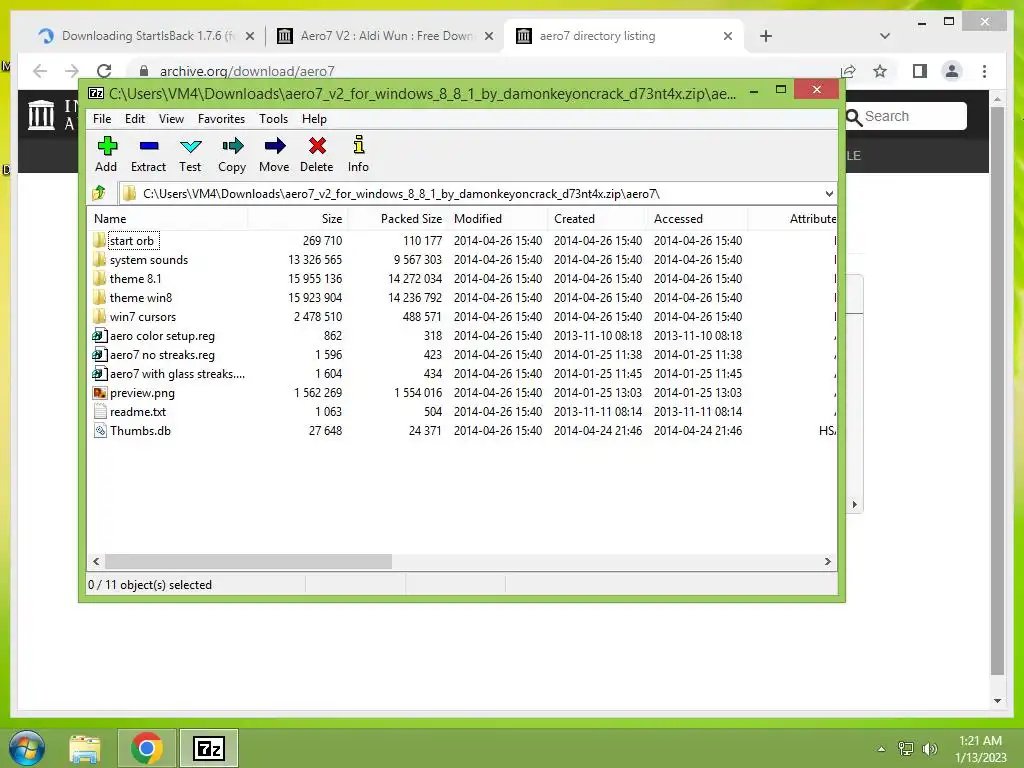Open Info for the archive
Viewport: 1024px width, 768px height.
click(358, 154)
